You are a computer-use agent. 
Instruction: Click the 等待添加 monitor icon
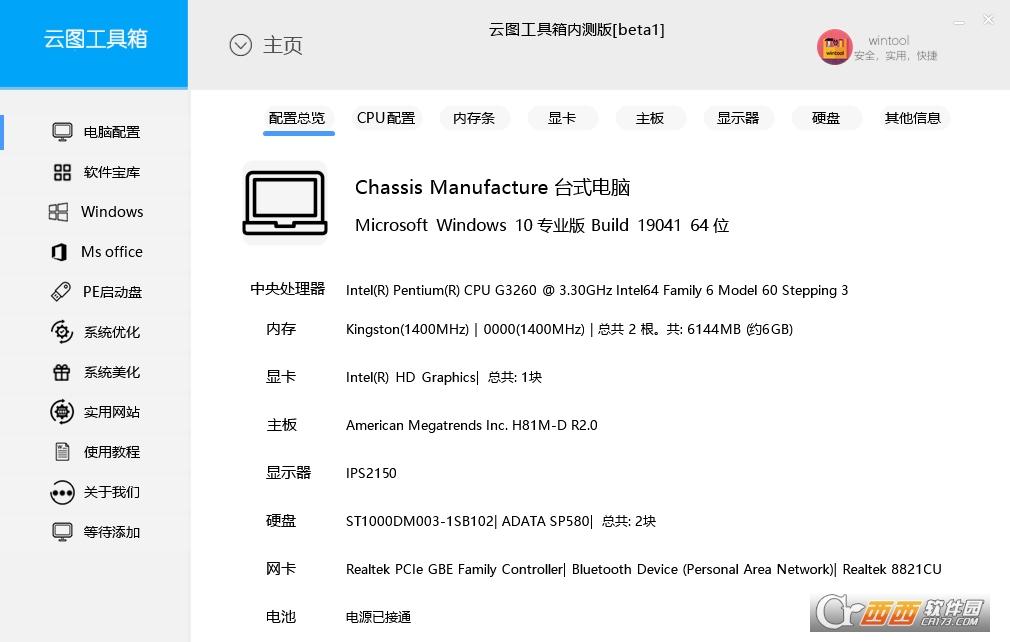click(62, 533)
